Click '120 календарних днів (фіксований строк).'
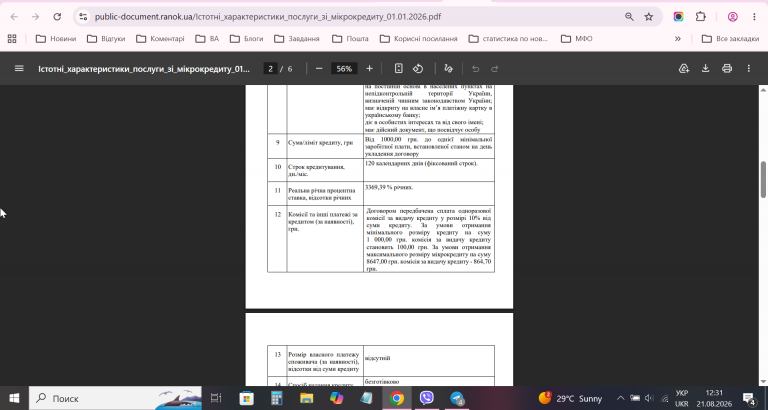This screenshot has height=410, width=768. click(x=421, y=163)
